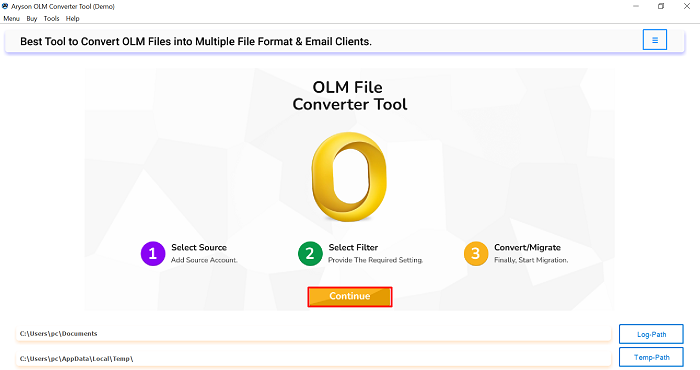Click the Log-Path button
The width and height of the screenshot is (700, 370).
651,334
